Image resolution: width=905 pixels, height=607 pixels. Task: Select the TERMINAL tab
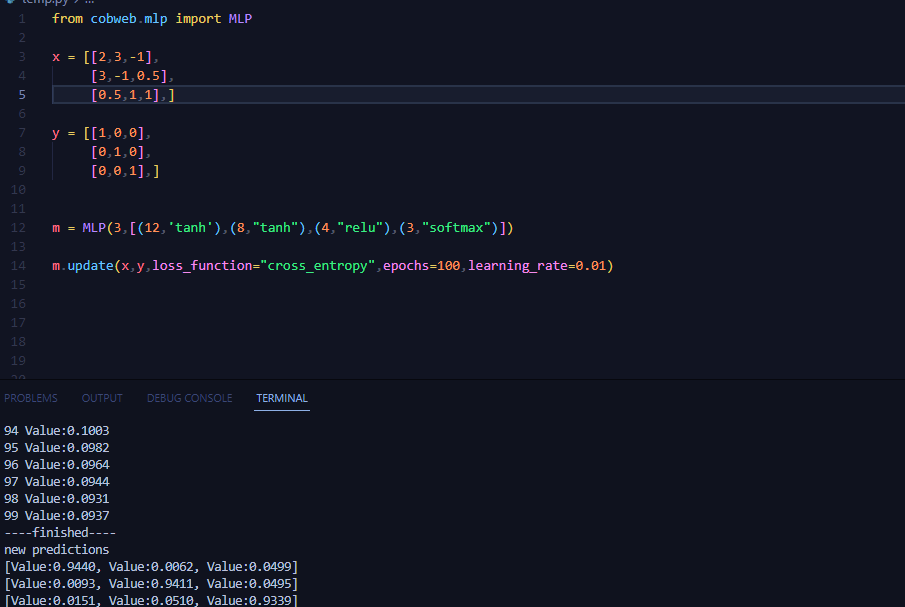click(282, 398)
